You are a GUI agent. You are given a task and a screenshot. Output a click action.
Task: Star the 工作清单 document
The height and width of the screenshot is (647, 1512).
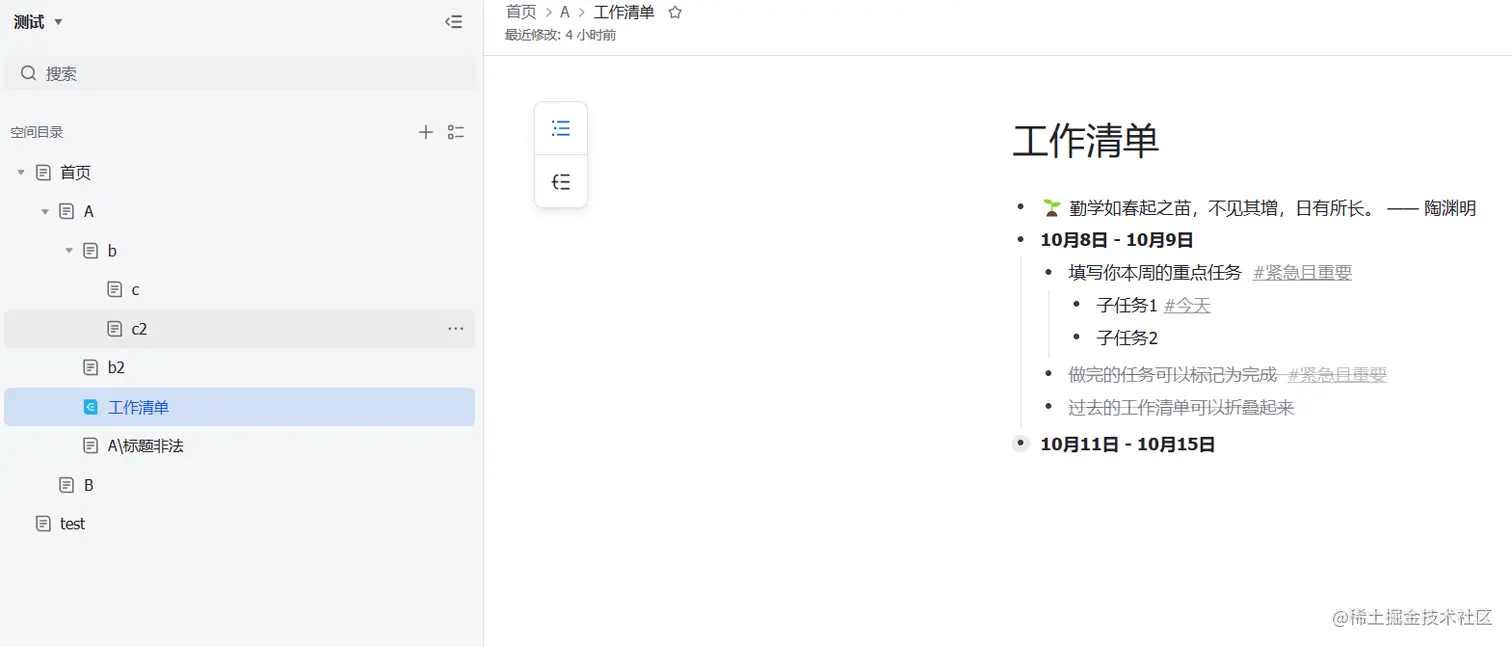click(x=675, y=11)
